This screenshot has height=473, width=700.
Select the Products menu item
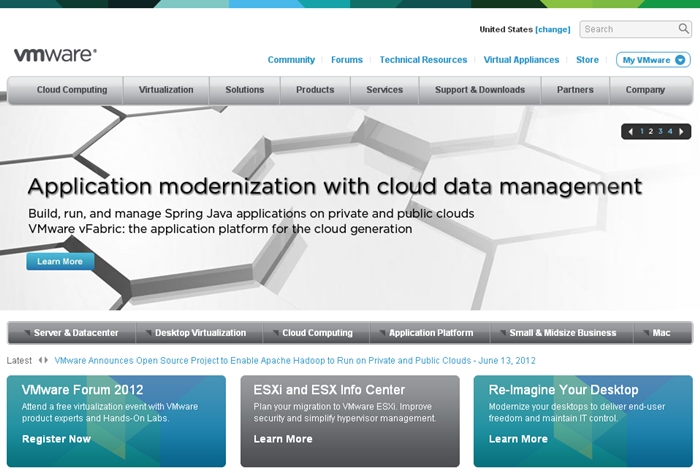click(x=315, y=90)
